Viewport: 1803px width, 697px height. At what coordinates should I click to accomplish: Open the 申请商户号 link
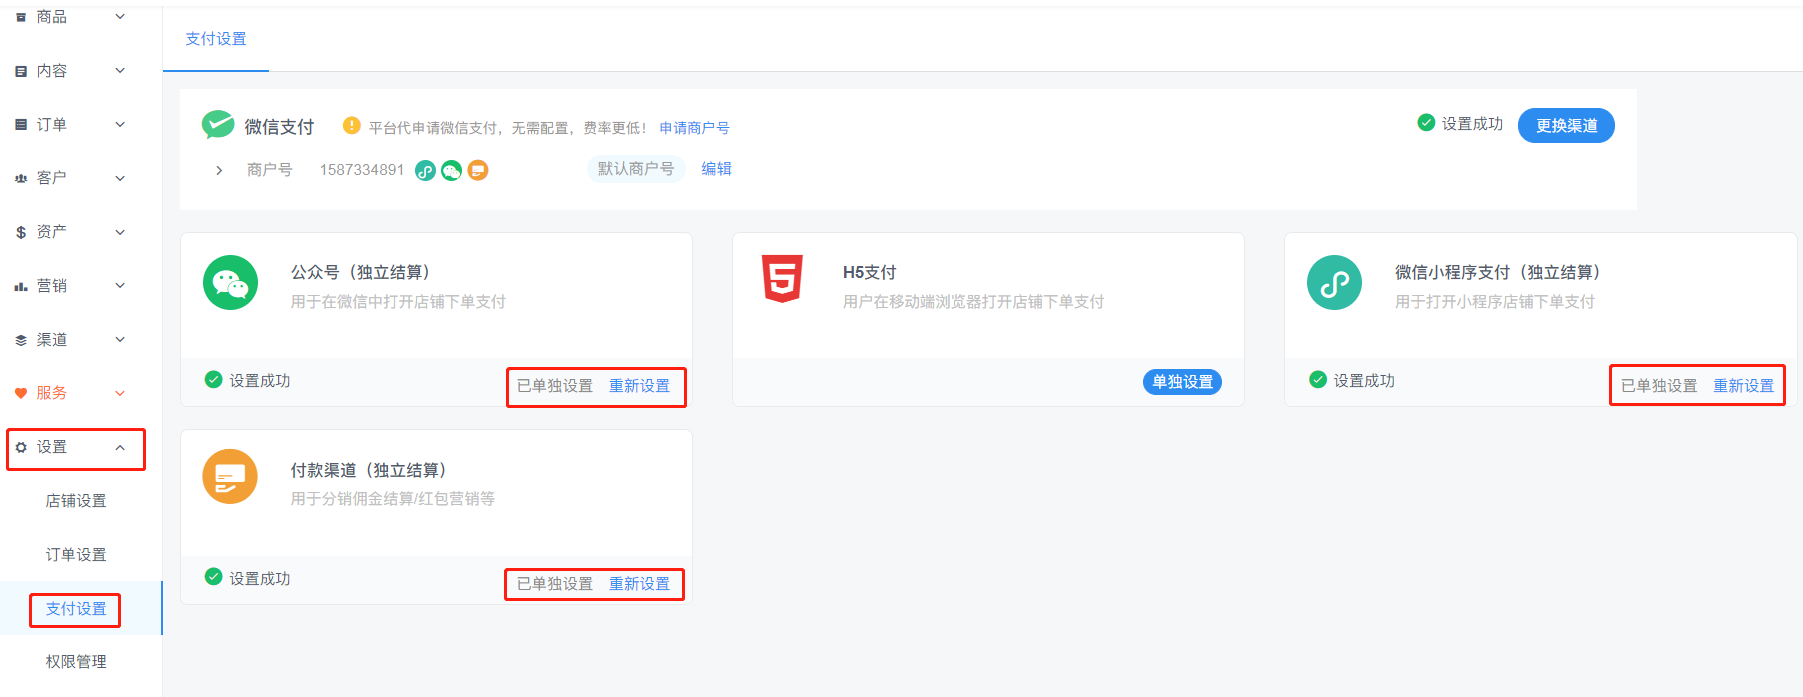pyautogui.click(x=694, y=128)
